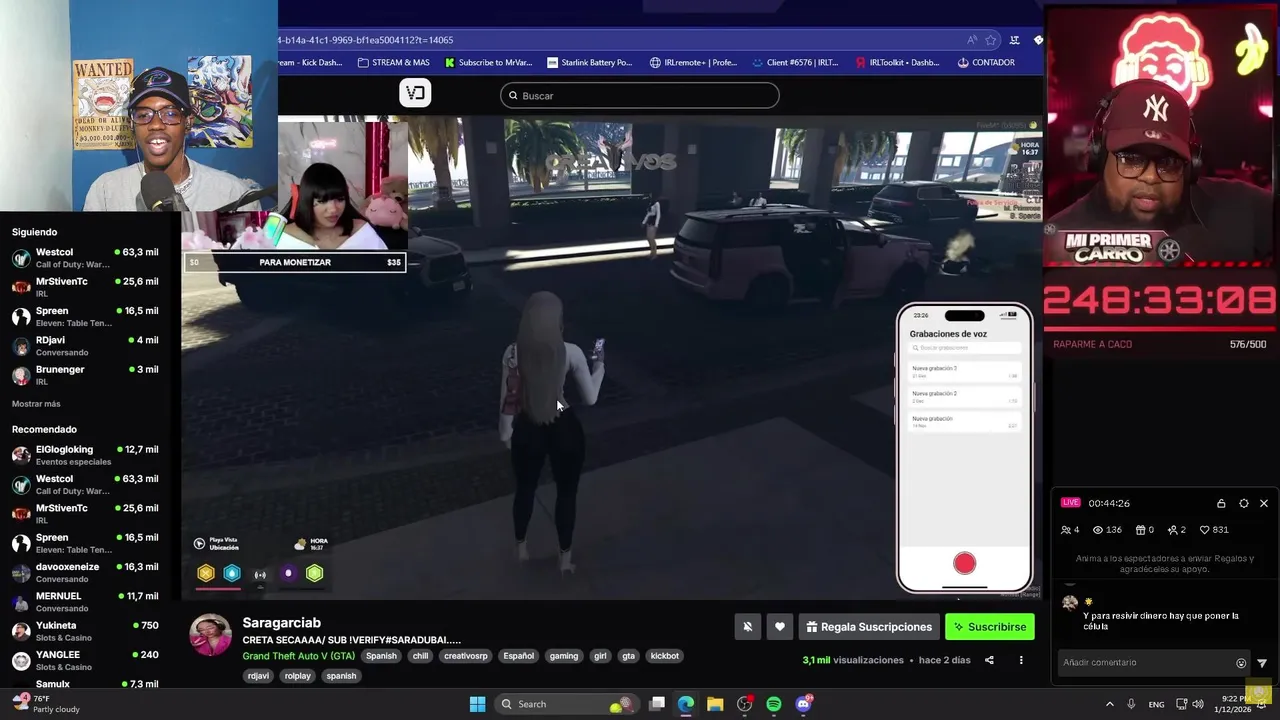
Task: Close the live panel with X
Action: pyautogui.click(x=1264, y=503)
